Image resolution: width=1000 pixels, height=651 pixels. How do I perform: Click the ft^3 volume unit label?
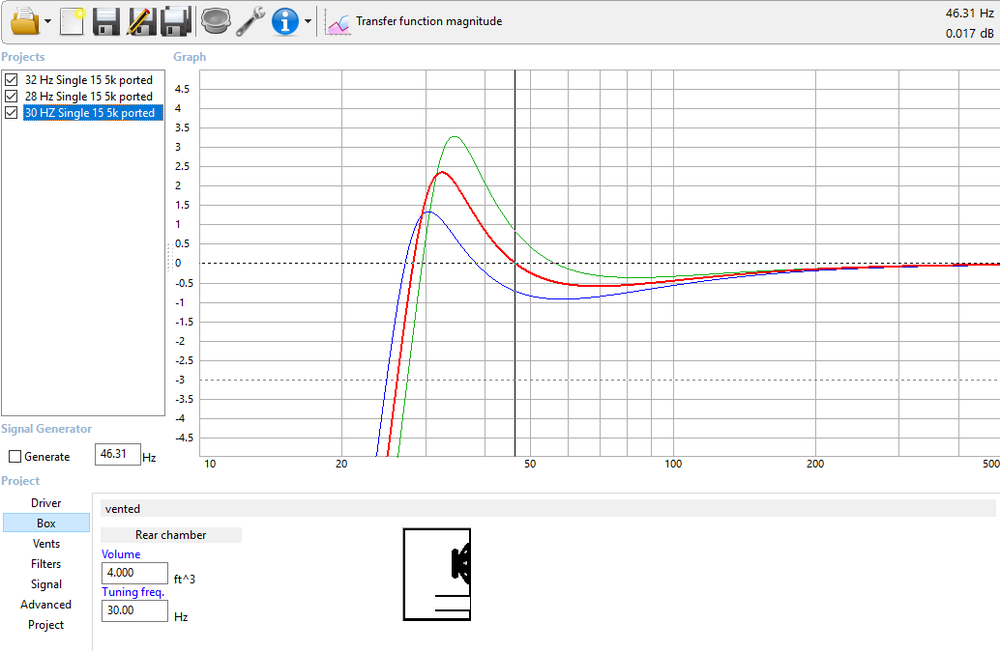[185, 579]
